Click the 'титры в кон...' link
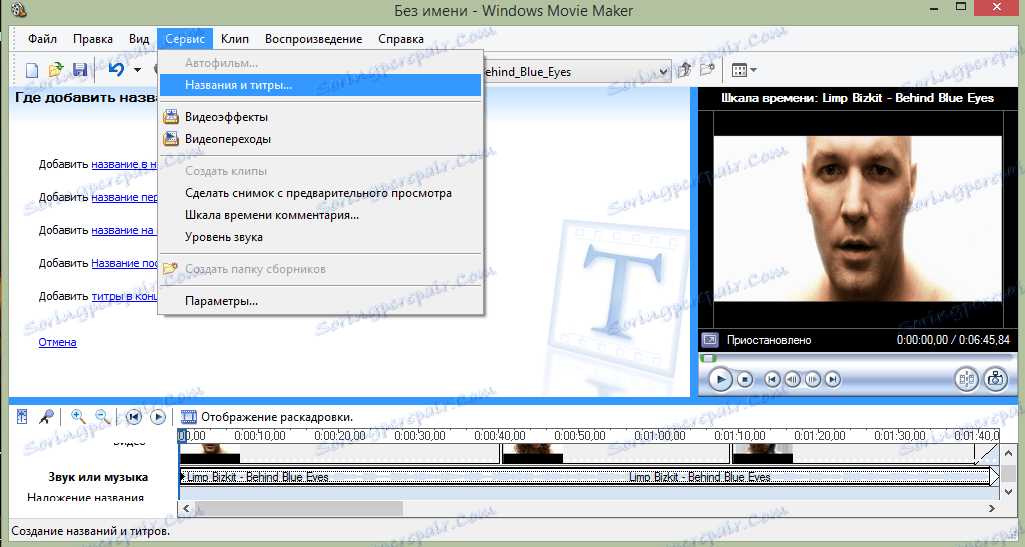The height and width of the screenshot is (547, 1025). click(124, 296)
